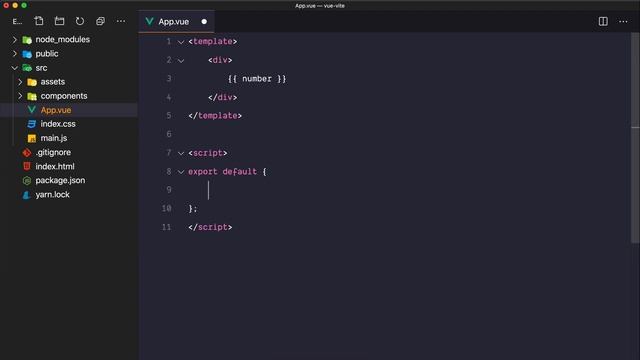Click the closing '</template>' tag
The image size is (640, 360).
pos(215,116)
